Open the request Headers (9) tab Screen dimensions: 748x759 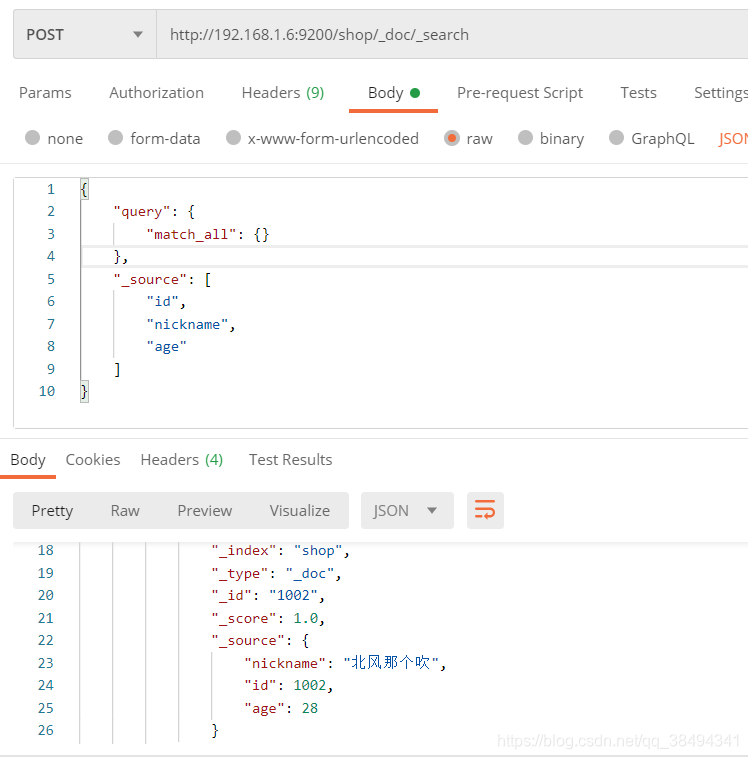coord(282,93)
